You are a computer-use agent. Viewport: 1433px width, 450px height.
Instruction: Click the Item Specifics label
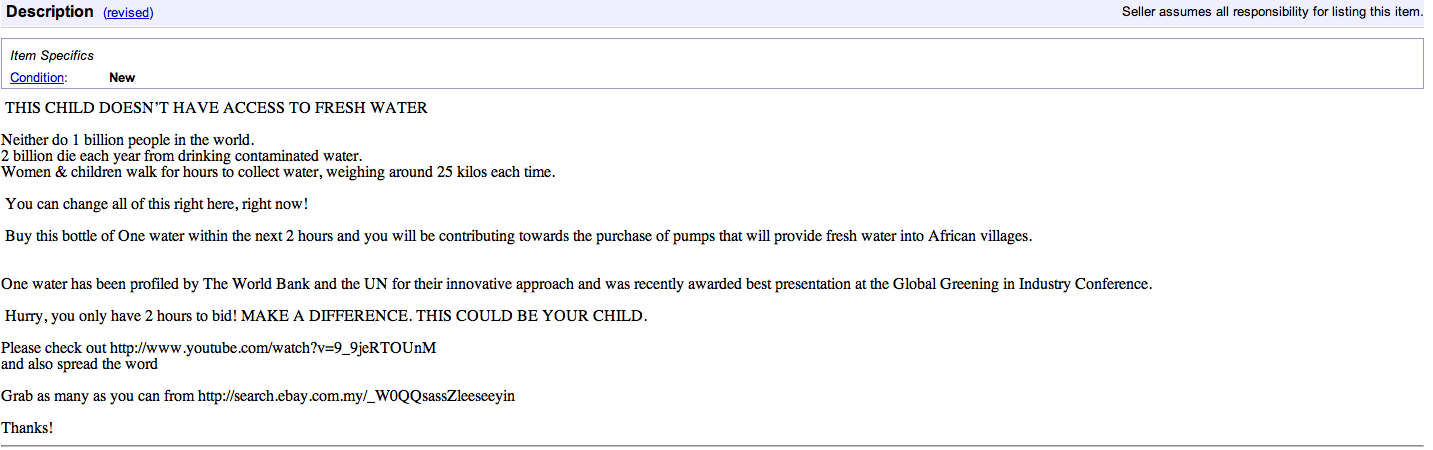tap(52, 56)
